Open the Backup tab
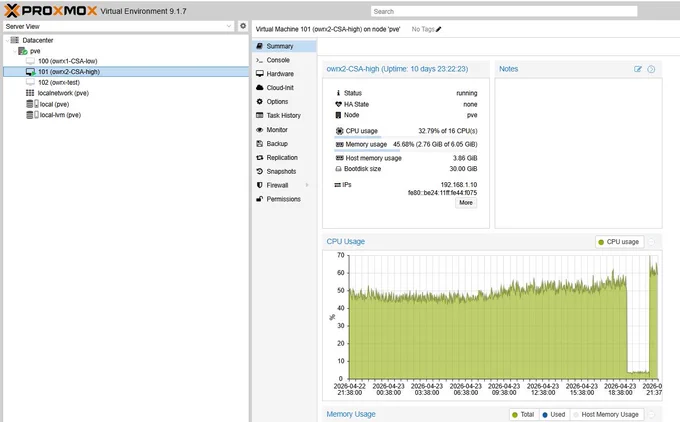The image size is (680, 422). pyautogui.click(x=284, y=144)
